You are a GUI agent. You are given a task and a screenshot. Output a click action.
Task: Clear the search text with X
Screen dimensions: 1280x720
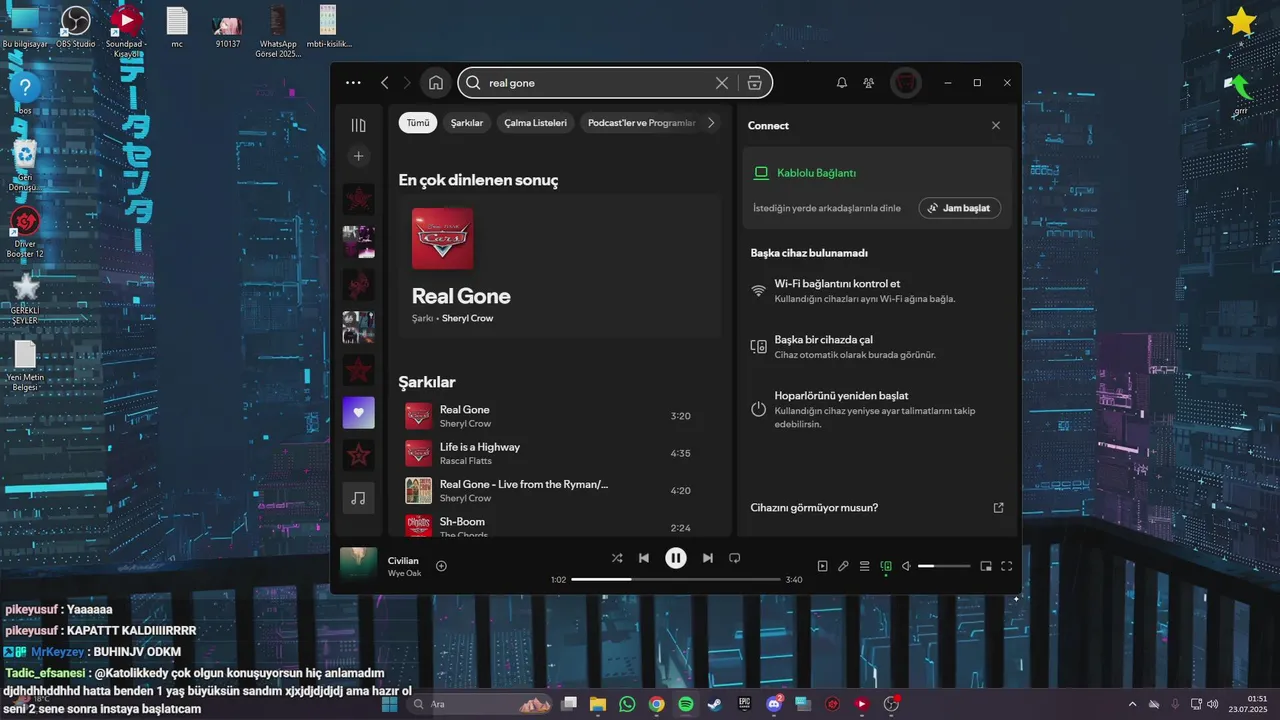(x=722, y=83)
